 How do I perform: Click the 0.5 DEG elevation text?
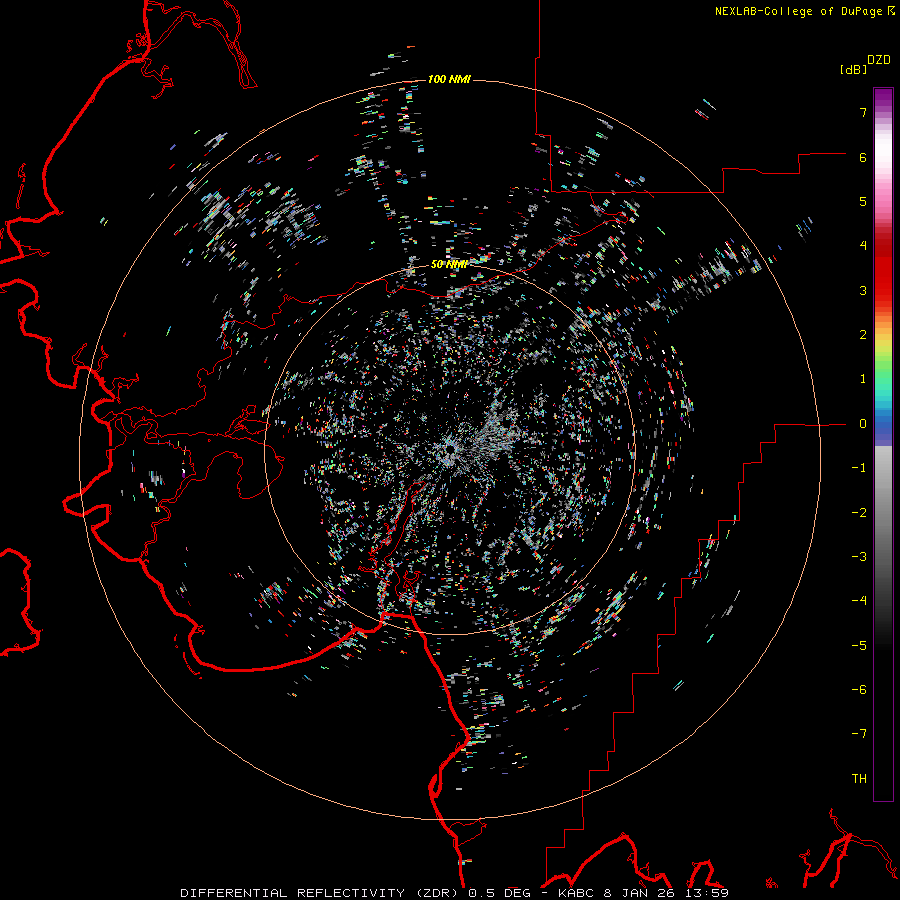499,893
